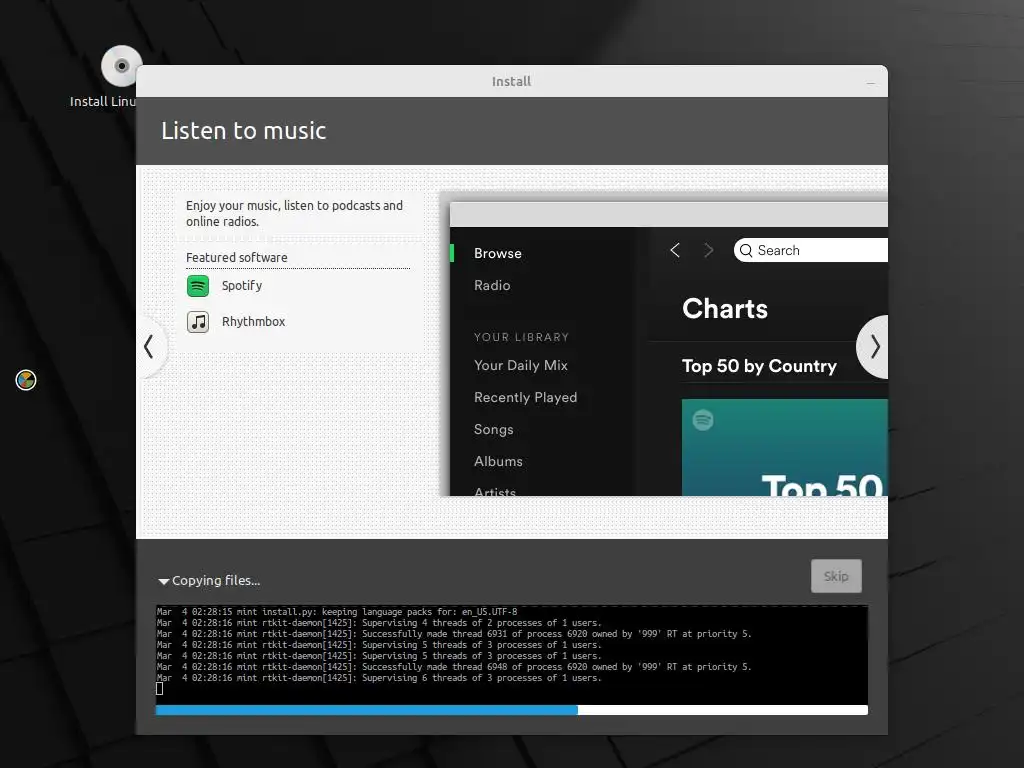Select Radio in the Spotify sidebar

[492, 285]
